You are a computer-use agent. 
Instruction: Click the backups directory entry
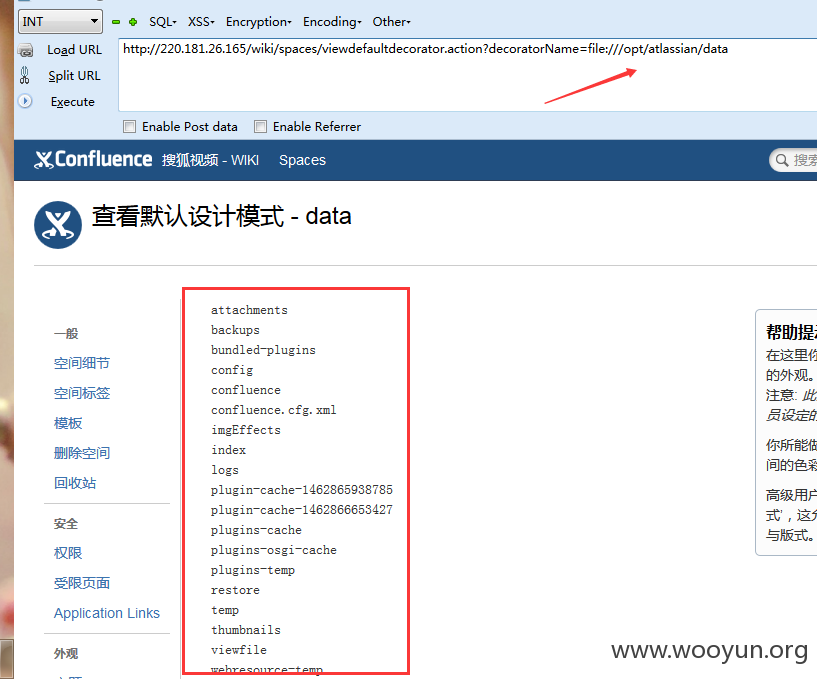pyautogui.click(x=235, y=330)
